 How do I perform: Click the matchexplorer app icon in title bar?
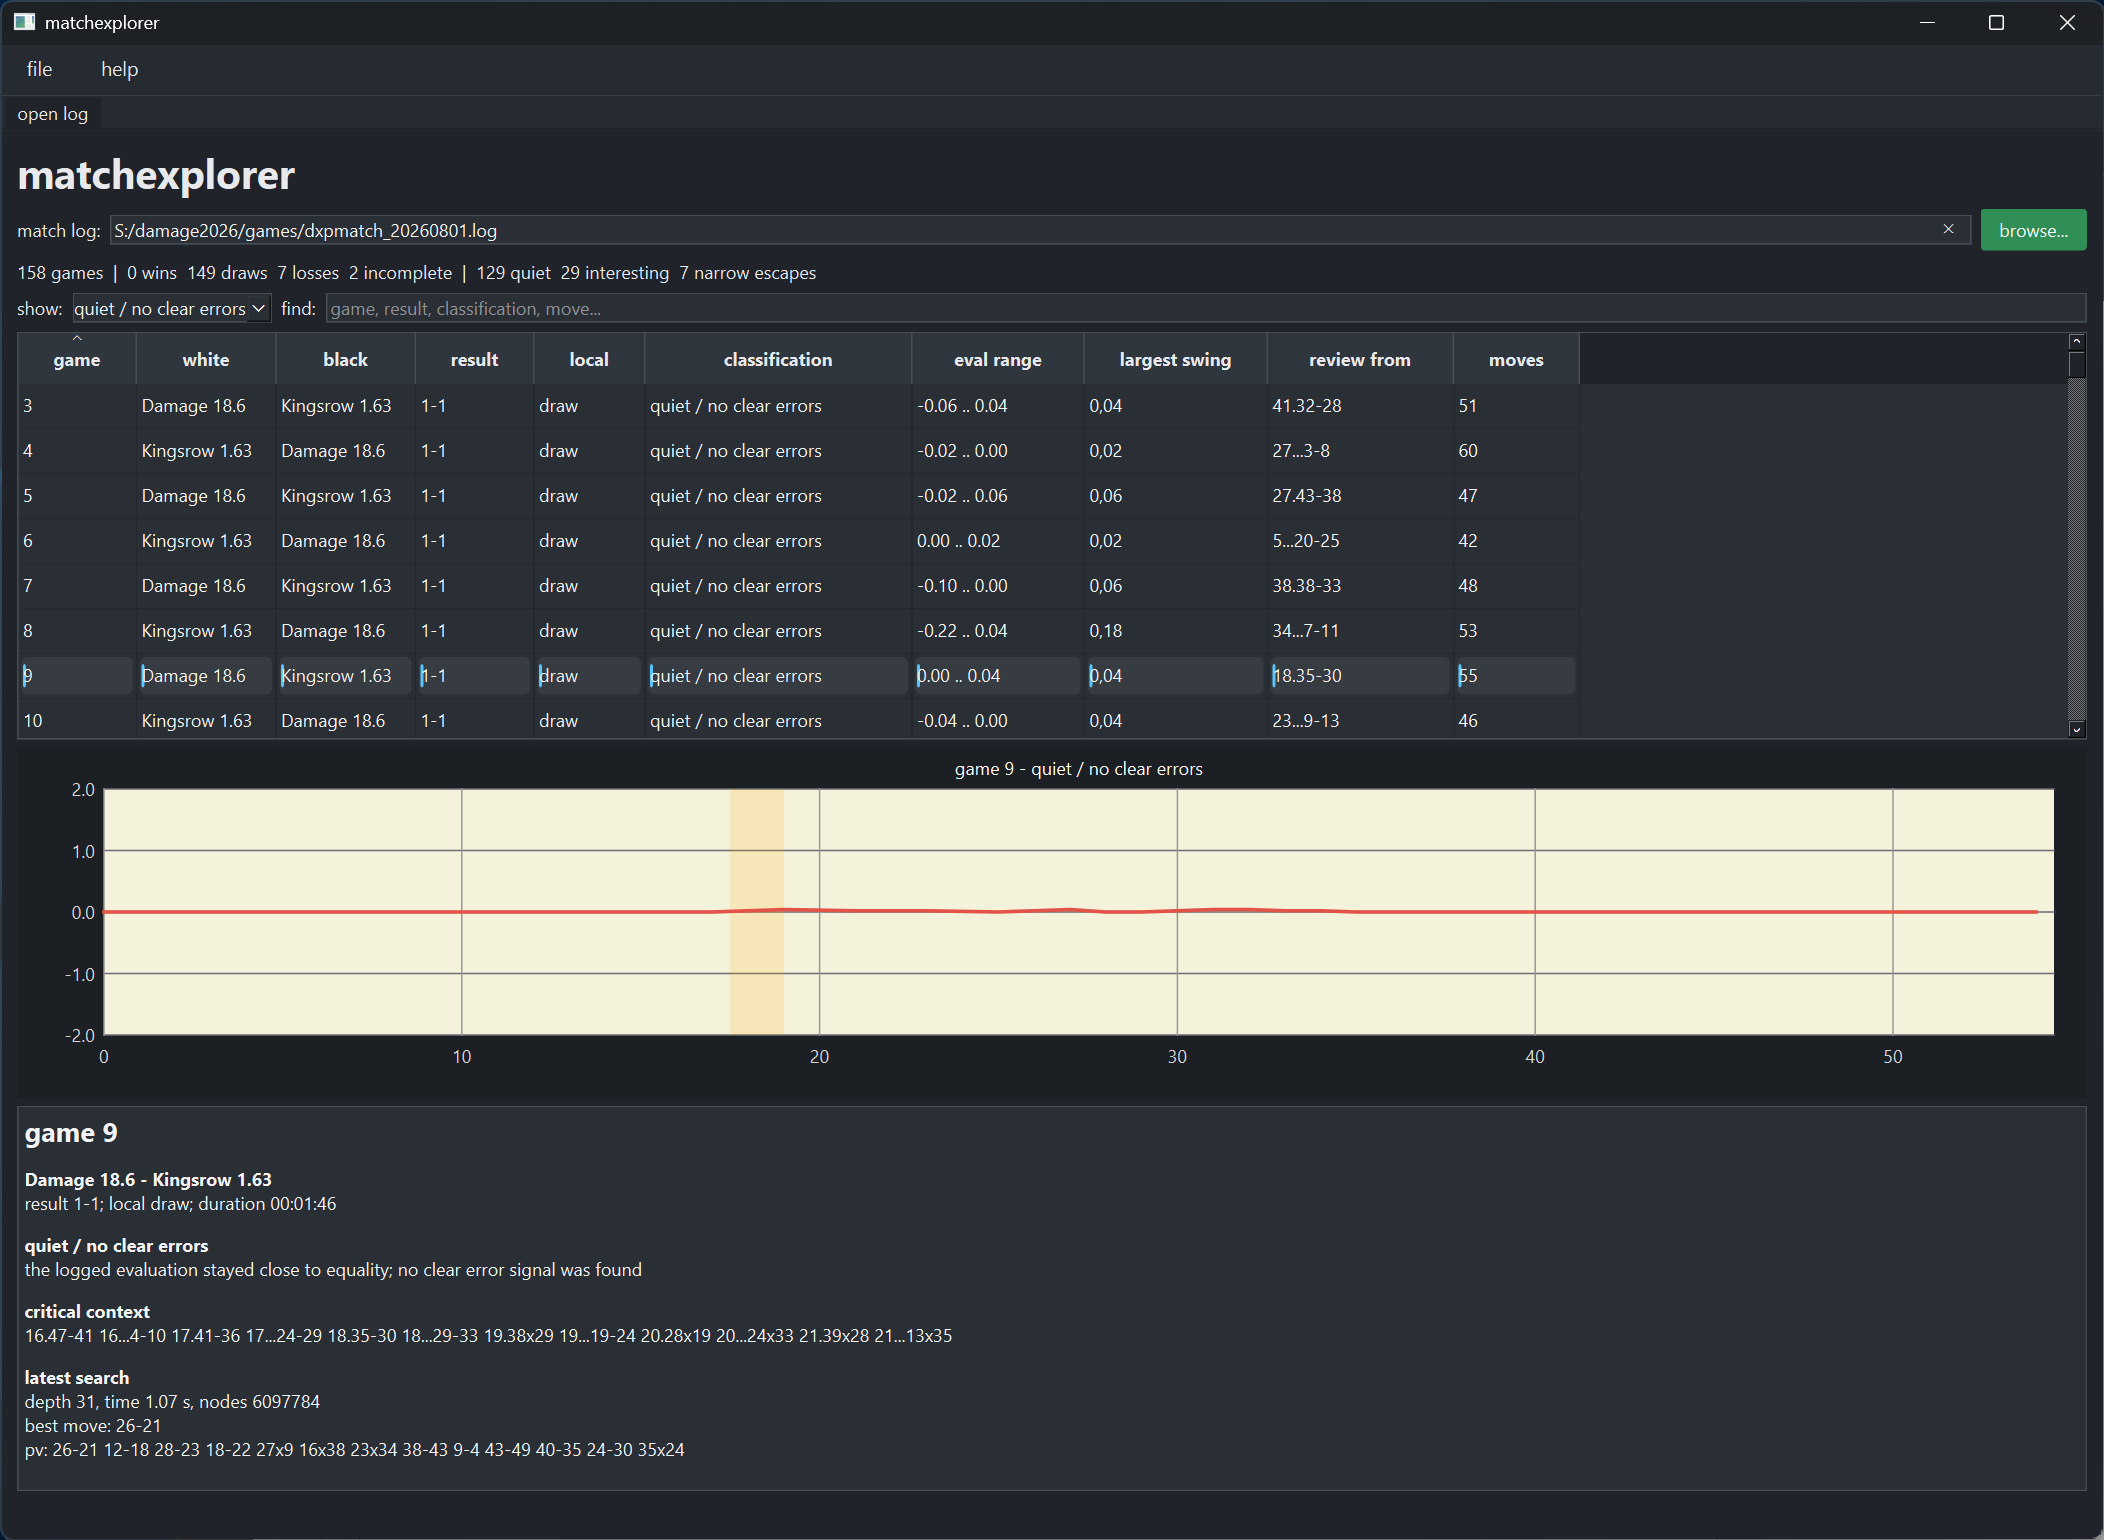pyautogui.click(x=24, y=22)
